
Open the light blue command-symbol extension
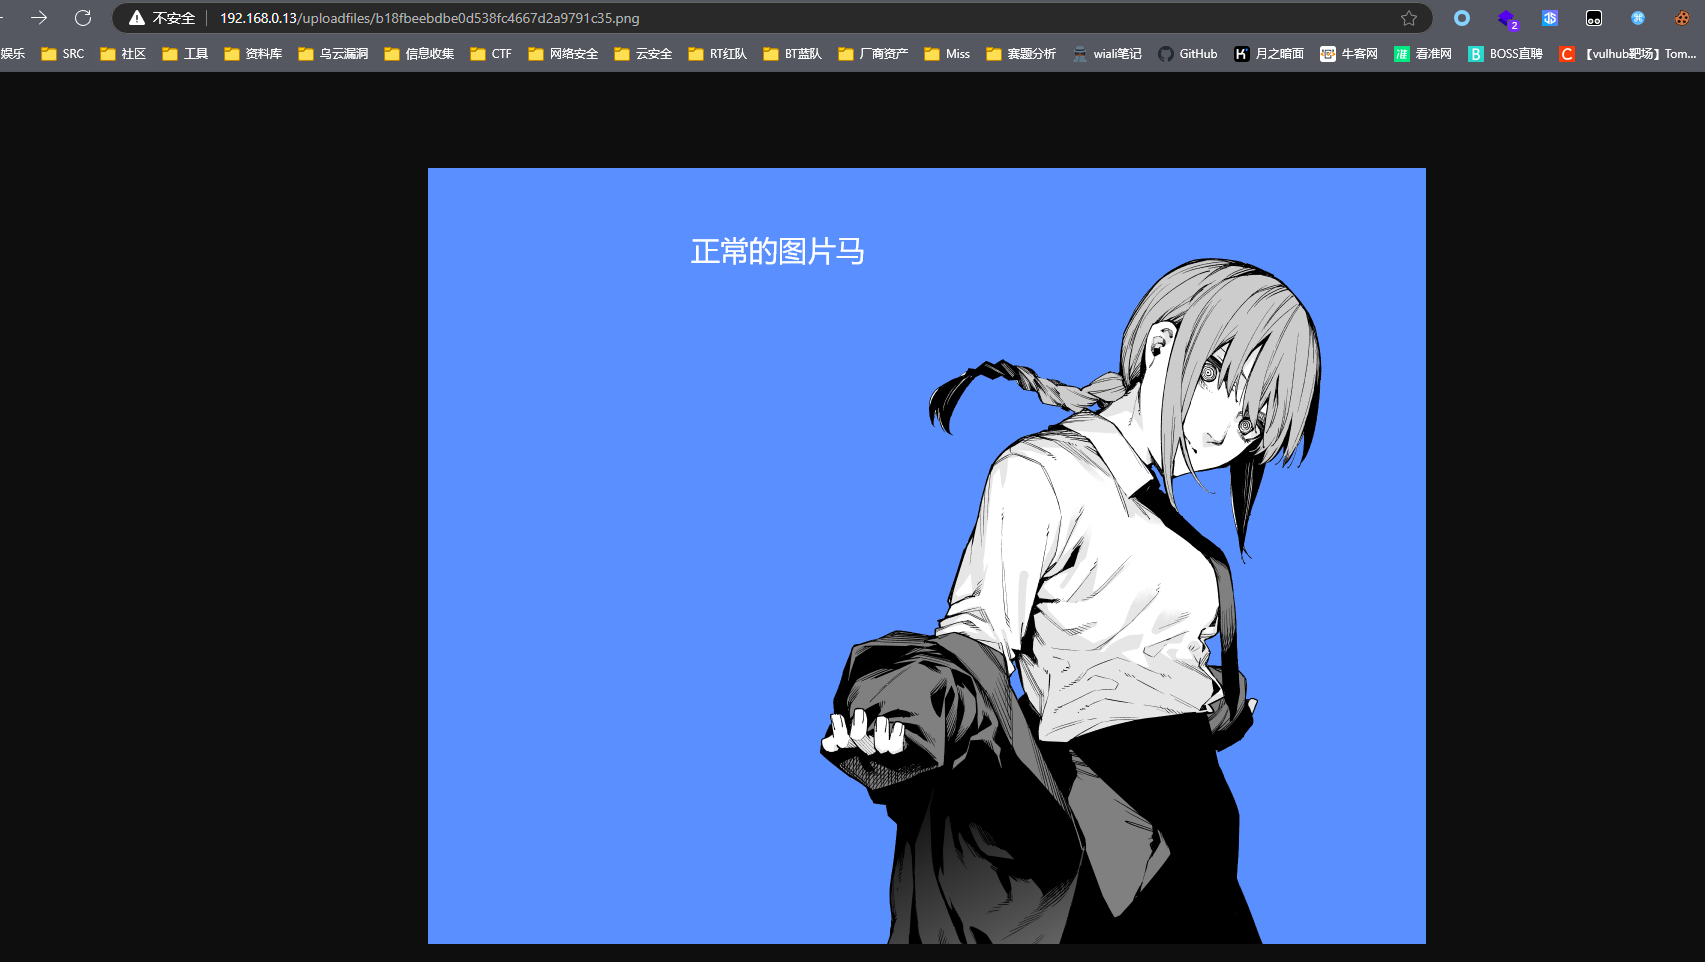[x=1638, y=18]
